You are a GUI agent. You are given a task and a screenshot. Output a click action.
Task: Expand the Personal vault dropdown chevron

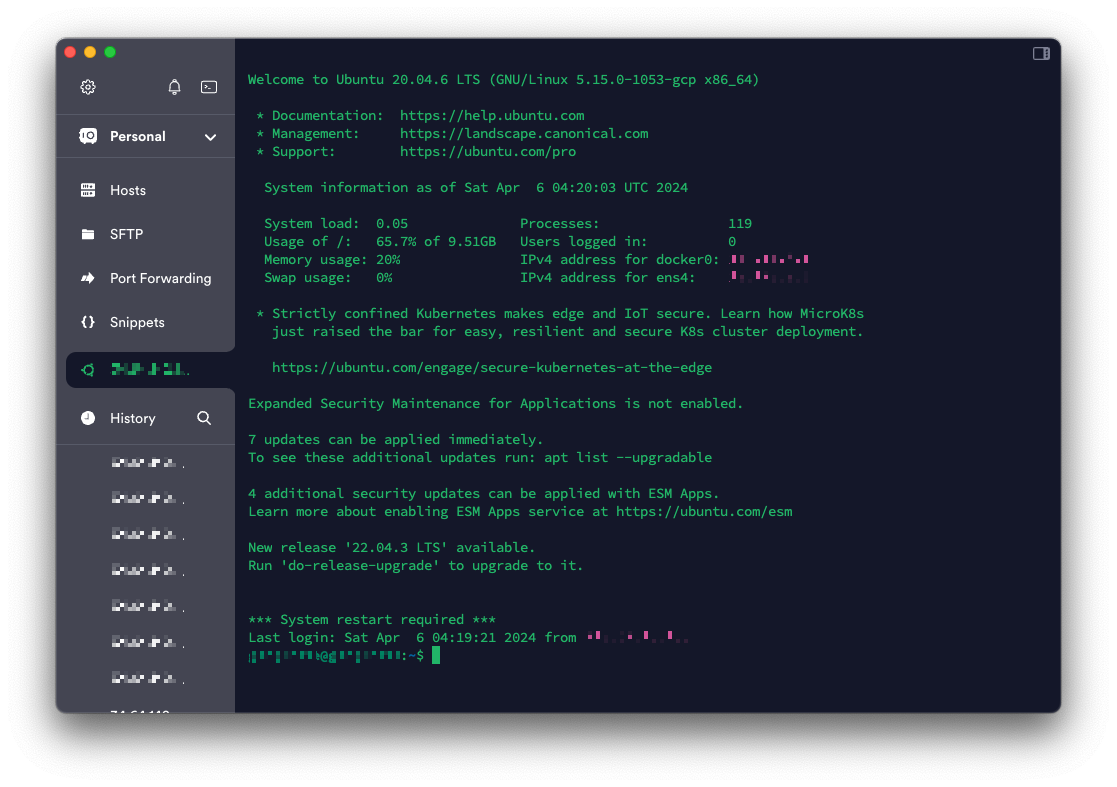pyautogui.click(x=210, y=137)
